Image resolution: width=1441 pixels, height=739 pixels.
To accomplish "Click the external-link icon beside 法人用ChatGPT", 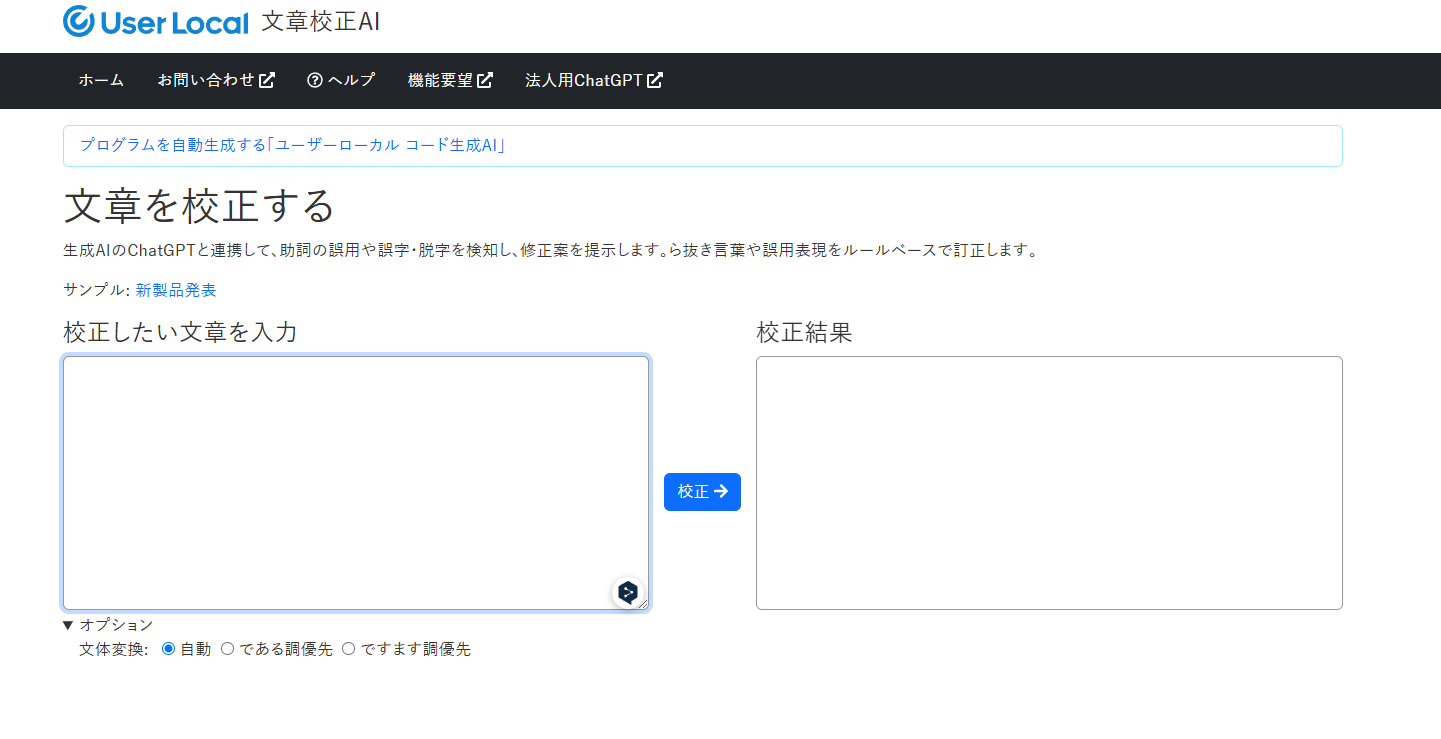I will coord(656,80).
